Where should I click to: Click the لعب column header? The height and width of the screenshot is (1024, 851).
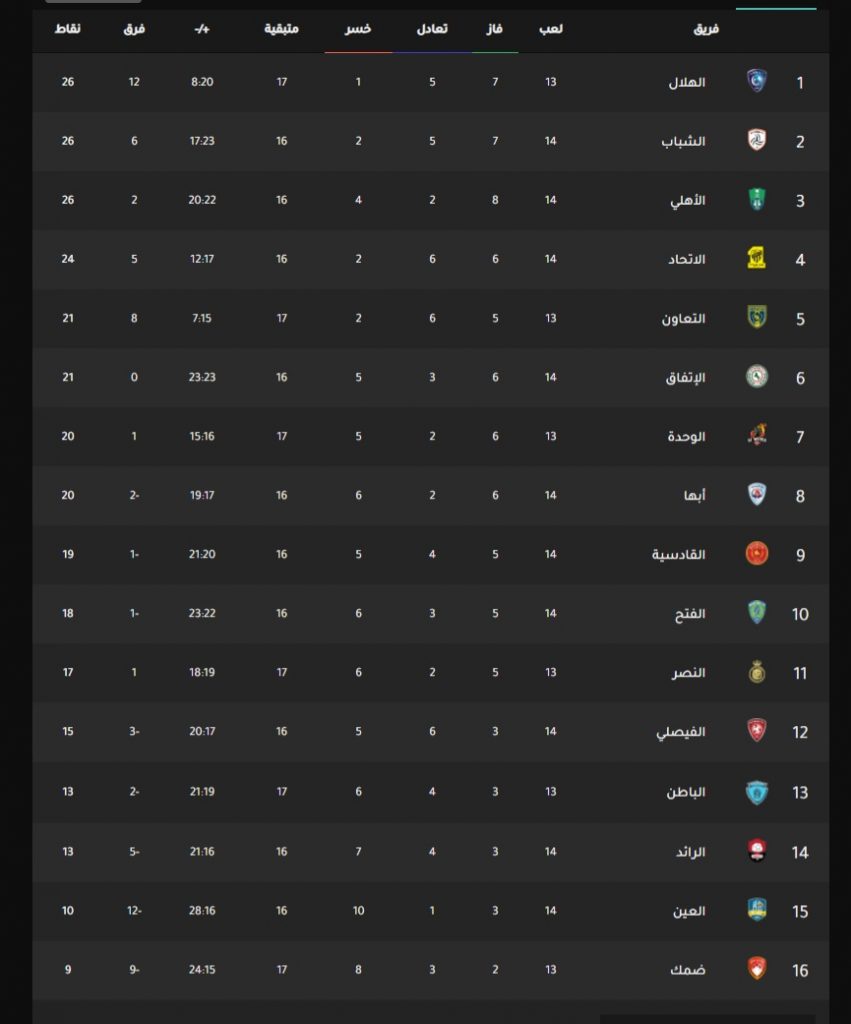551,29
